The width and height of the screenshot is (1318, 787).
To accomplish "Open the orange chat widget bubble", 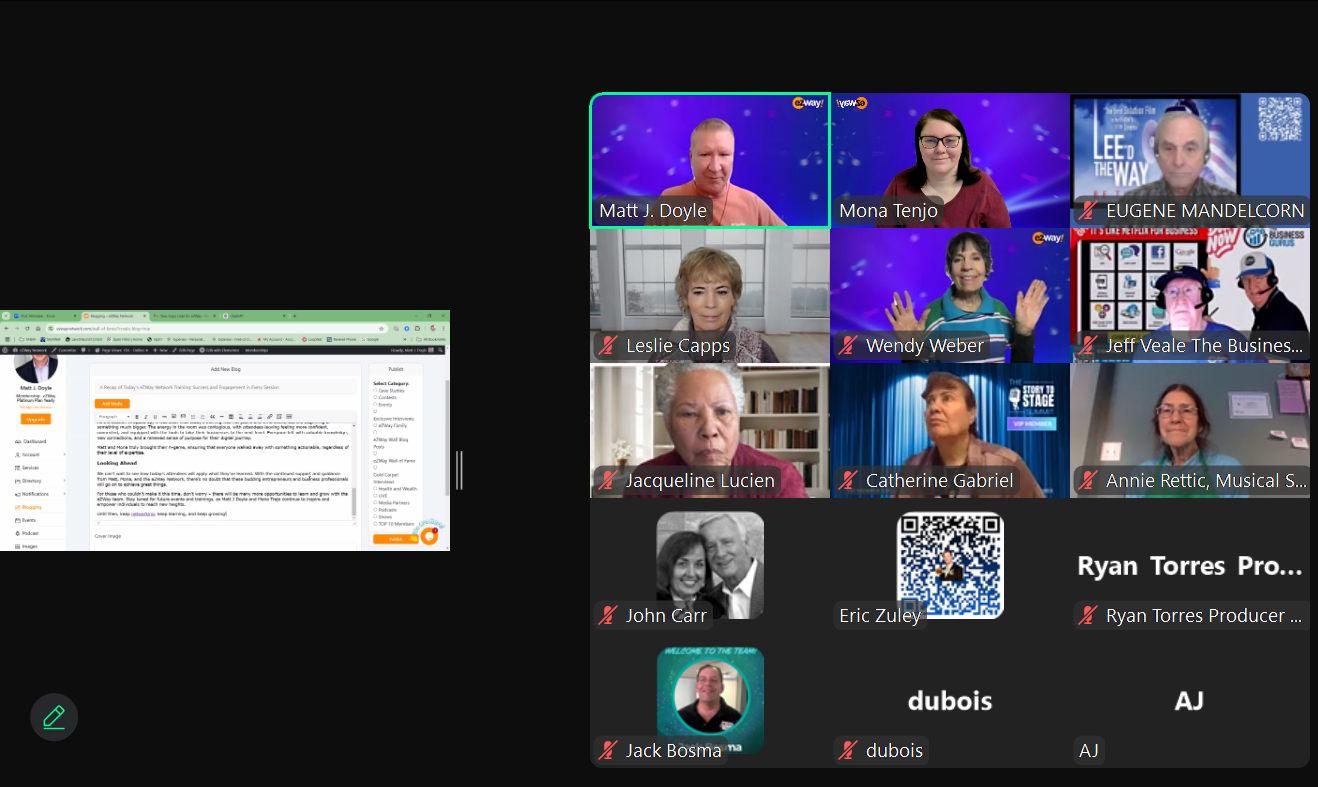I will 430,536.
